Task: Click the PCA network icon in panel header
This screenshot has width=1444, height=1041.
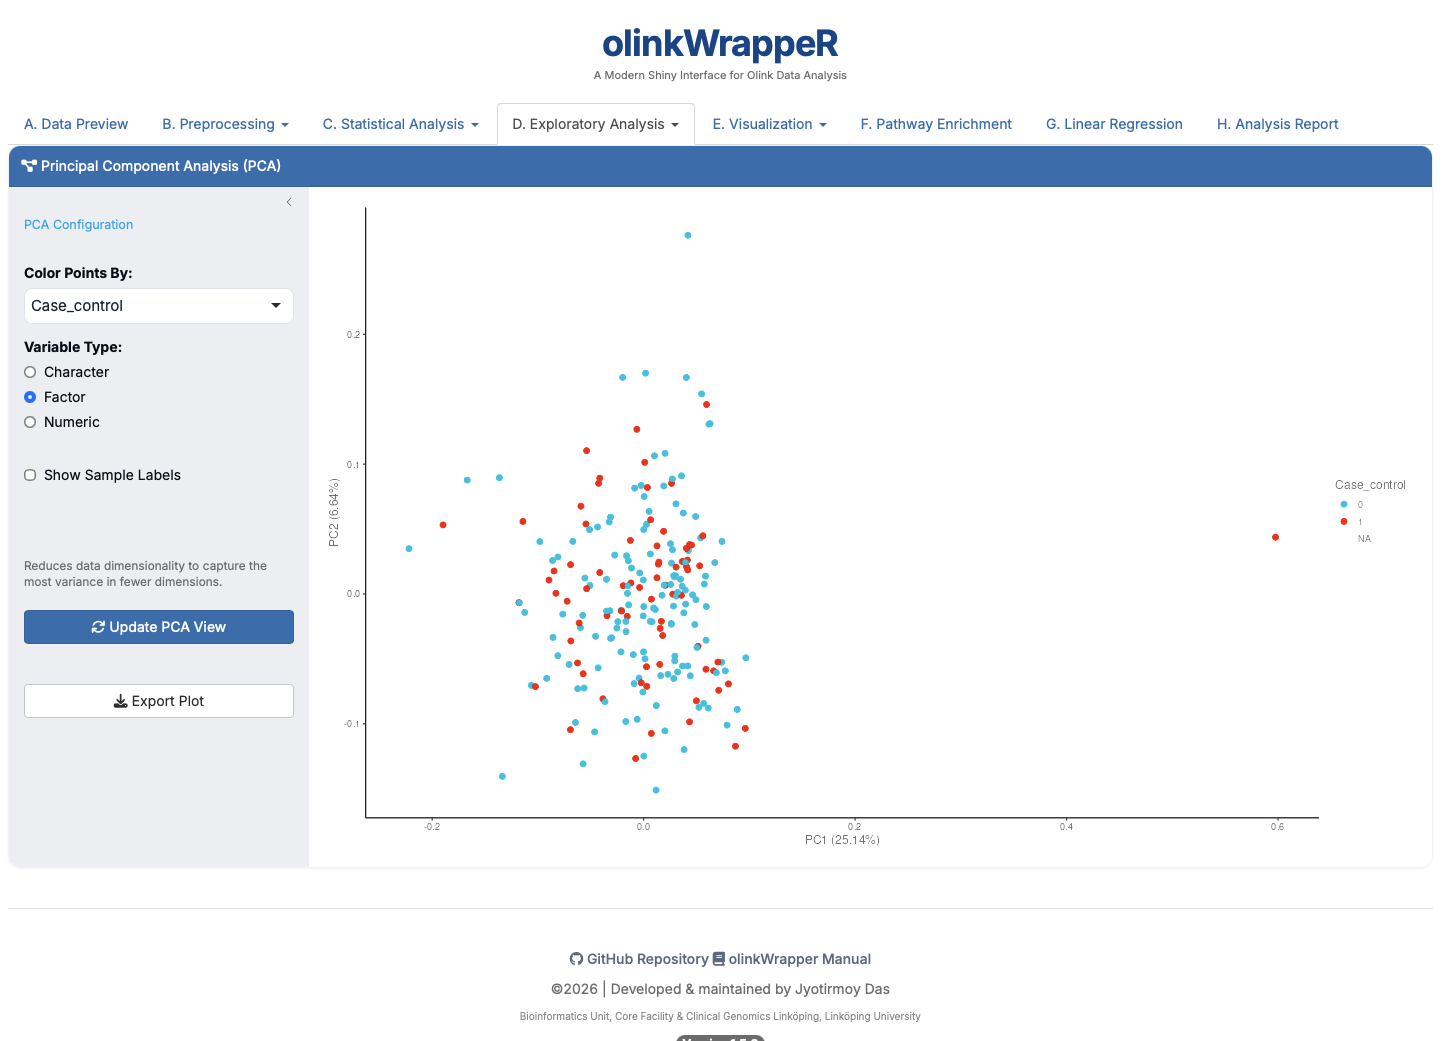Action: (x=29, y=166)
